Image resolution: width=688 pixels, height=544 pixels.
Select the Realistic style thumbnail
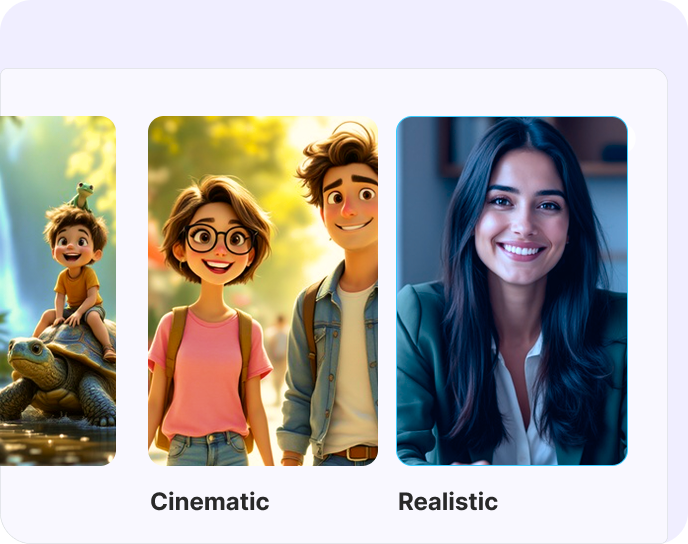click(x=512, y=291)
